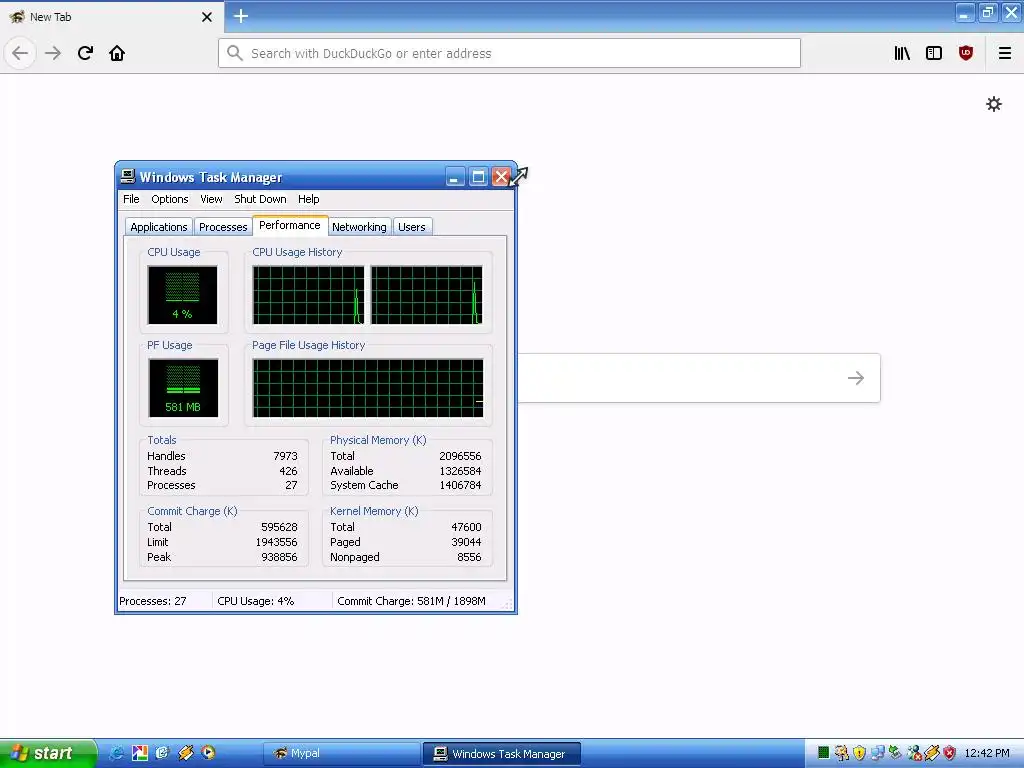Close the New Tab tab

[x=207, y=17]
